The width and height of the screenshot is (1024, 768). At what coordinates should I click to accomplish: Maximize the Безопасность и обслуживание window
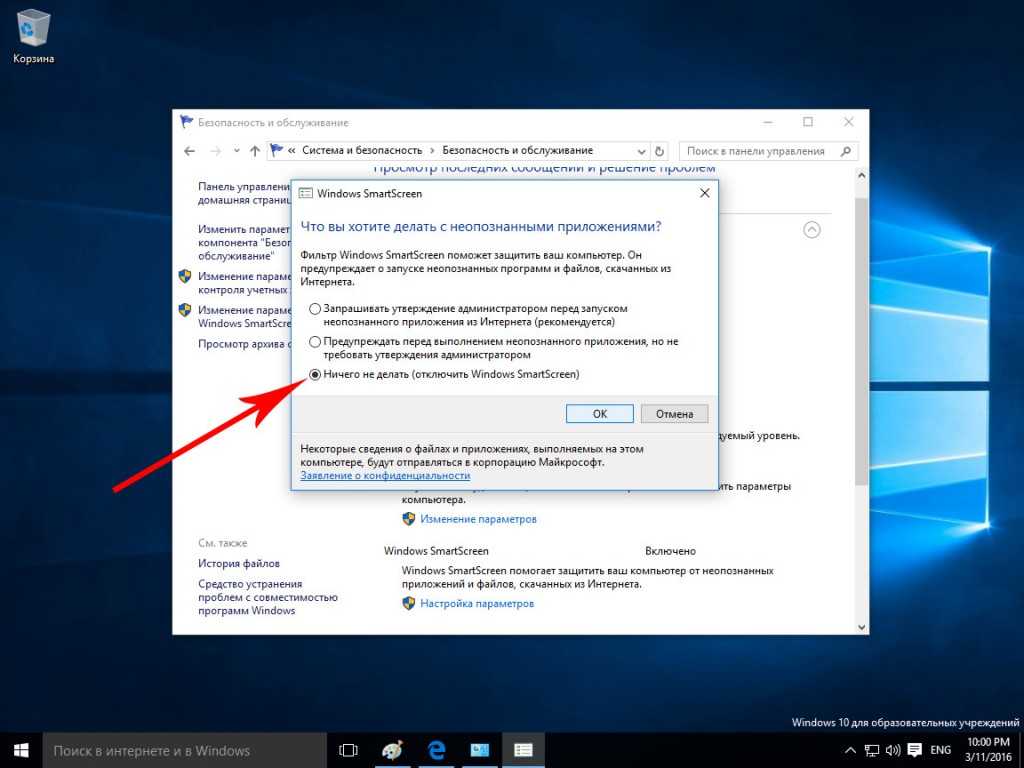tap(808, 122)
